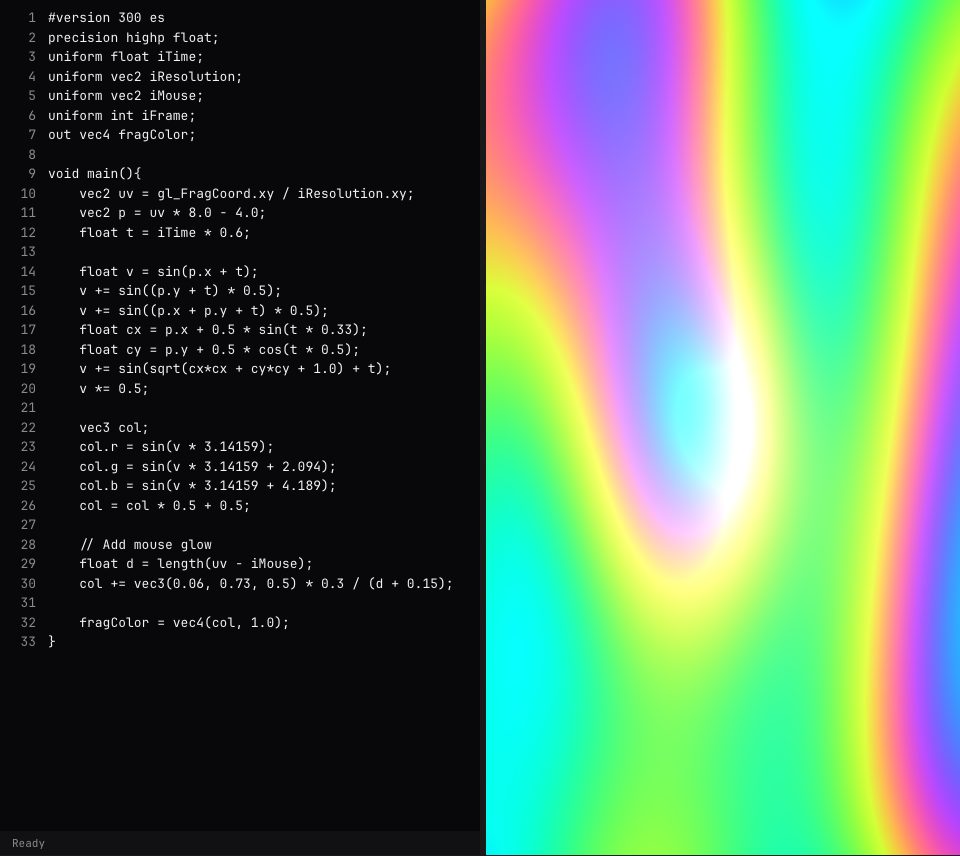Click 'col = col * 0.5 + 0.5;'
The height and width of the screenshot is (856, 960).
point(165,506)
